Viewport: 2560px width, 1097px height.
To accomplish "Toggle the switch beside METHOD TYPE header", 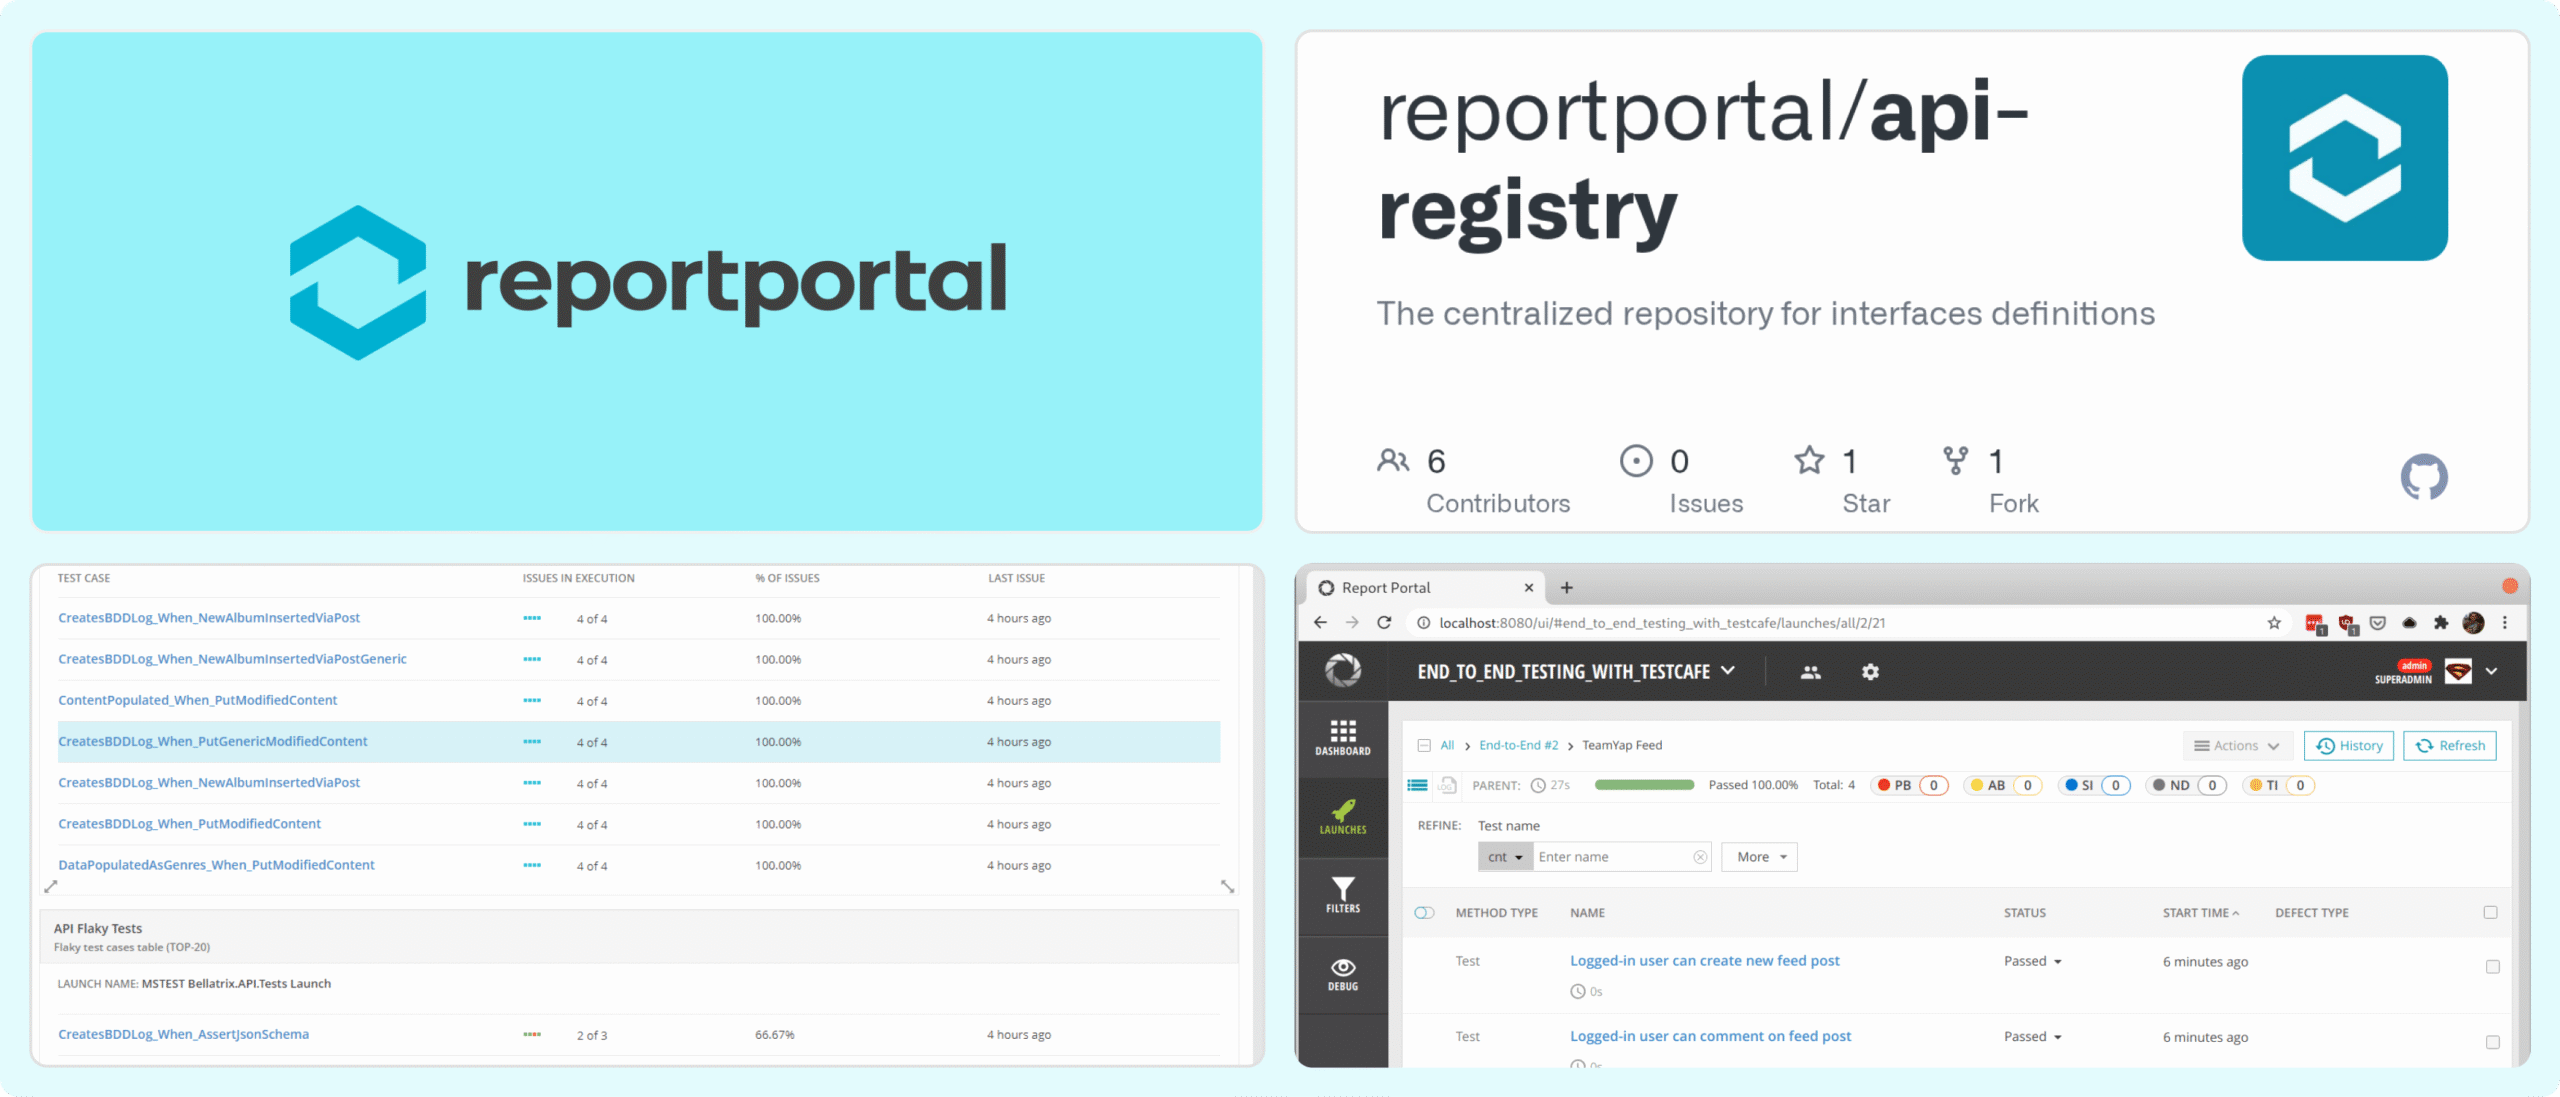I will click(1424, 912).
